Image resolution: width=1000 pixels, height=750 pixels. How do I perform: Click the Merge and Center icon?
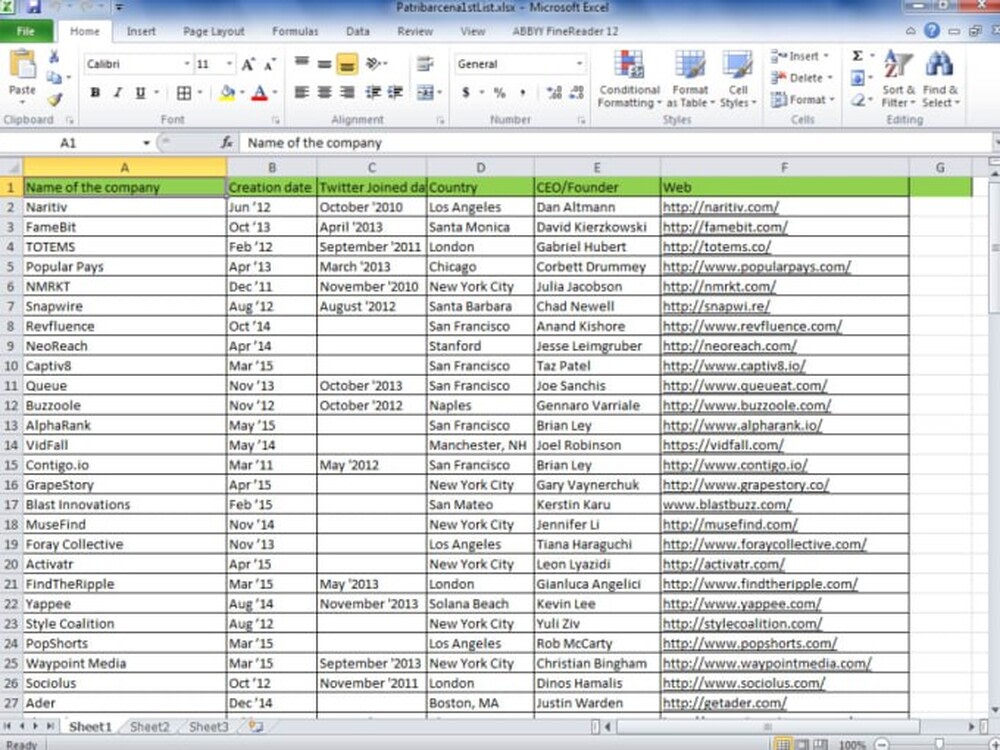click(x=425, y=93)
